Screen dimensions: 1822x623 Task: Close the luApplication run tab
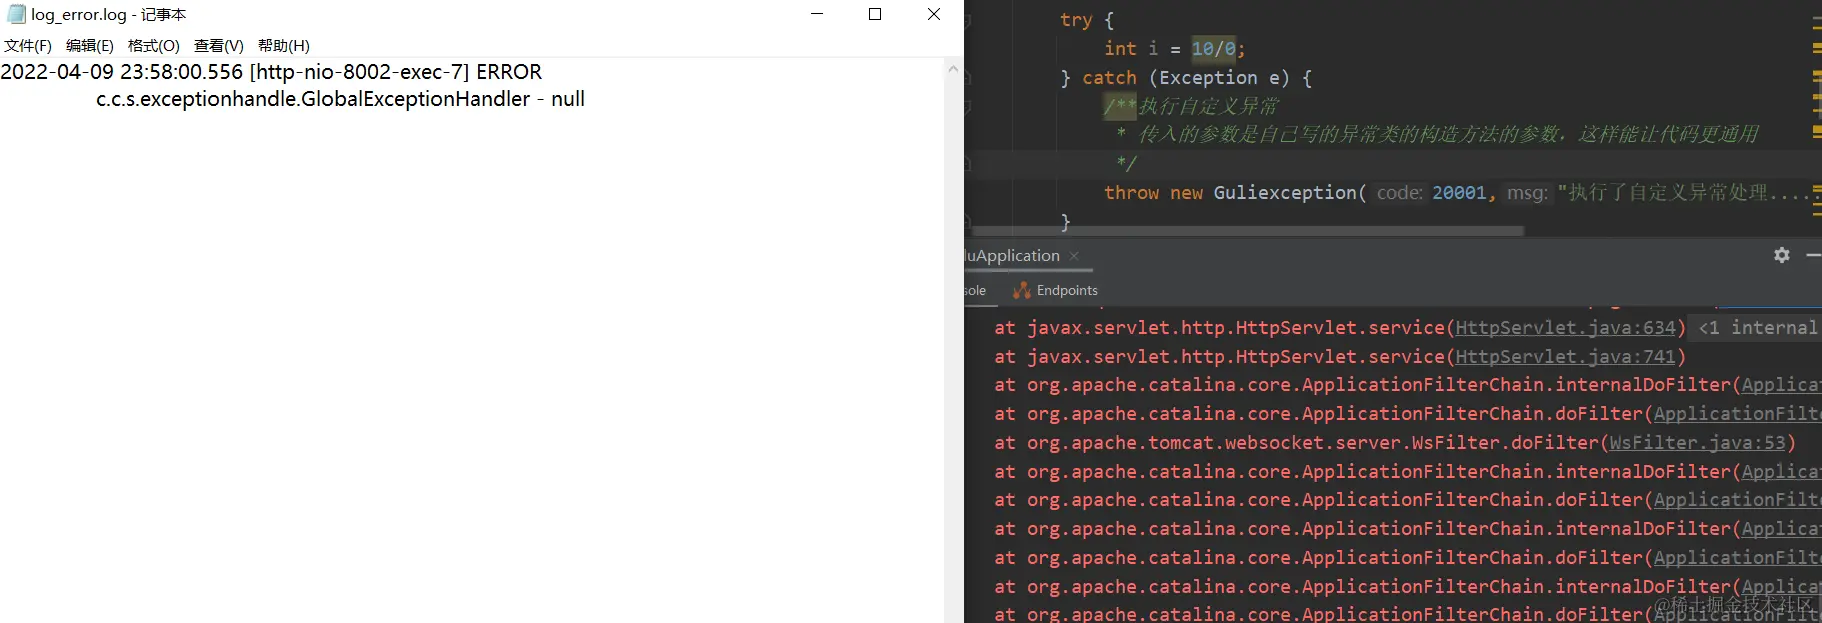click(1074, 256)
